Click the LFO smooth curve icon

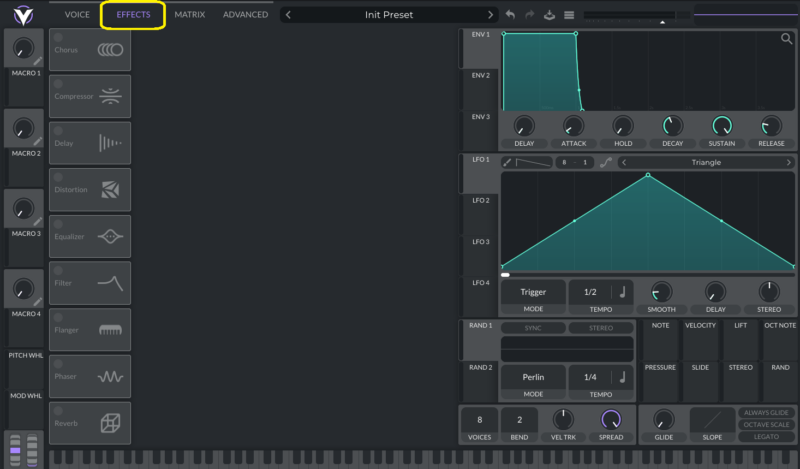pyautogui.click(x=606, y=162)
